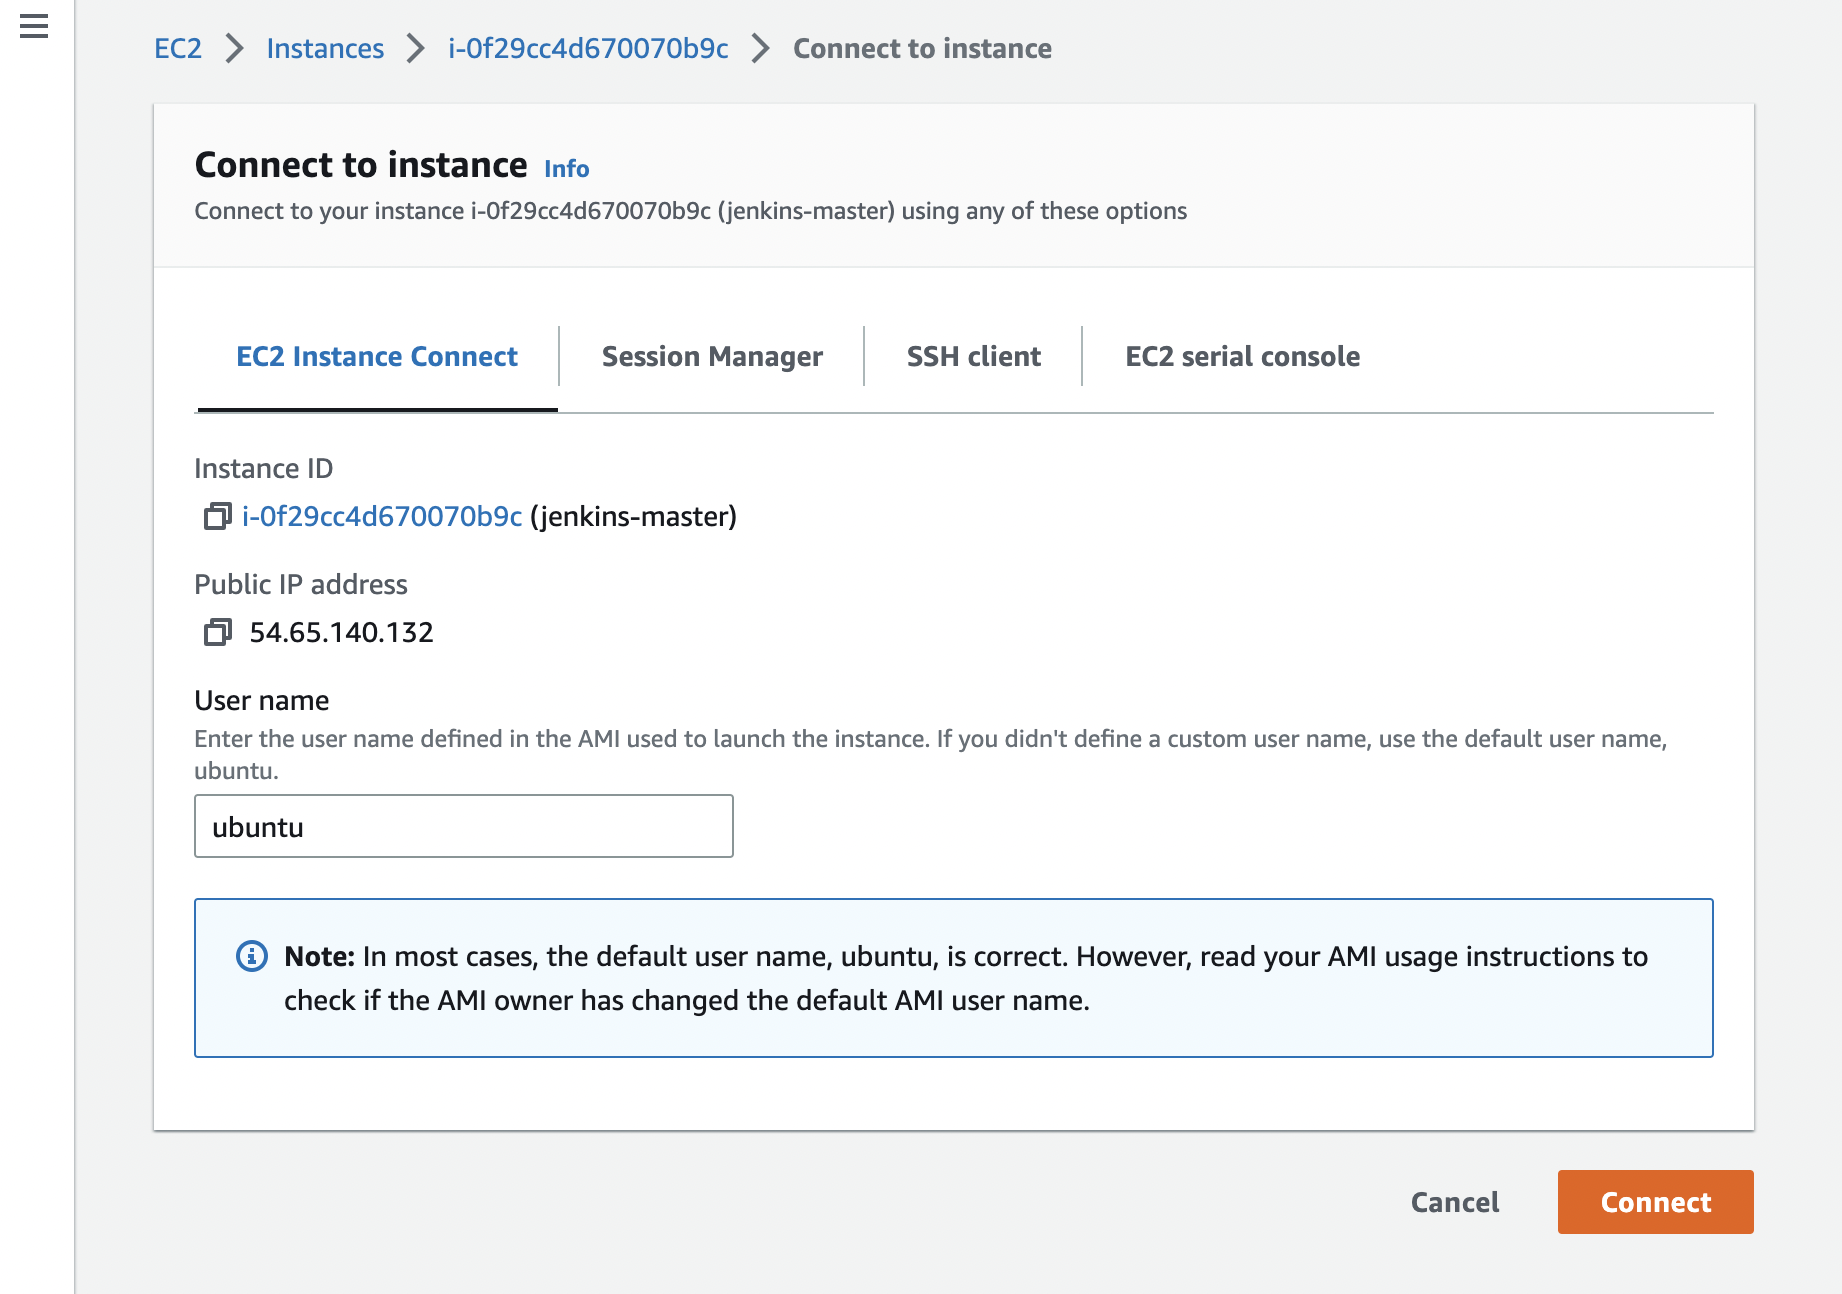Screen dimensions: 1842x1294
Task: Open the Info link beside the heading
Action: pyautogui.click(x=566, y=168)
